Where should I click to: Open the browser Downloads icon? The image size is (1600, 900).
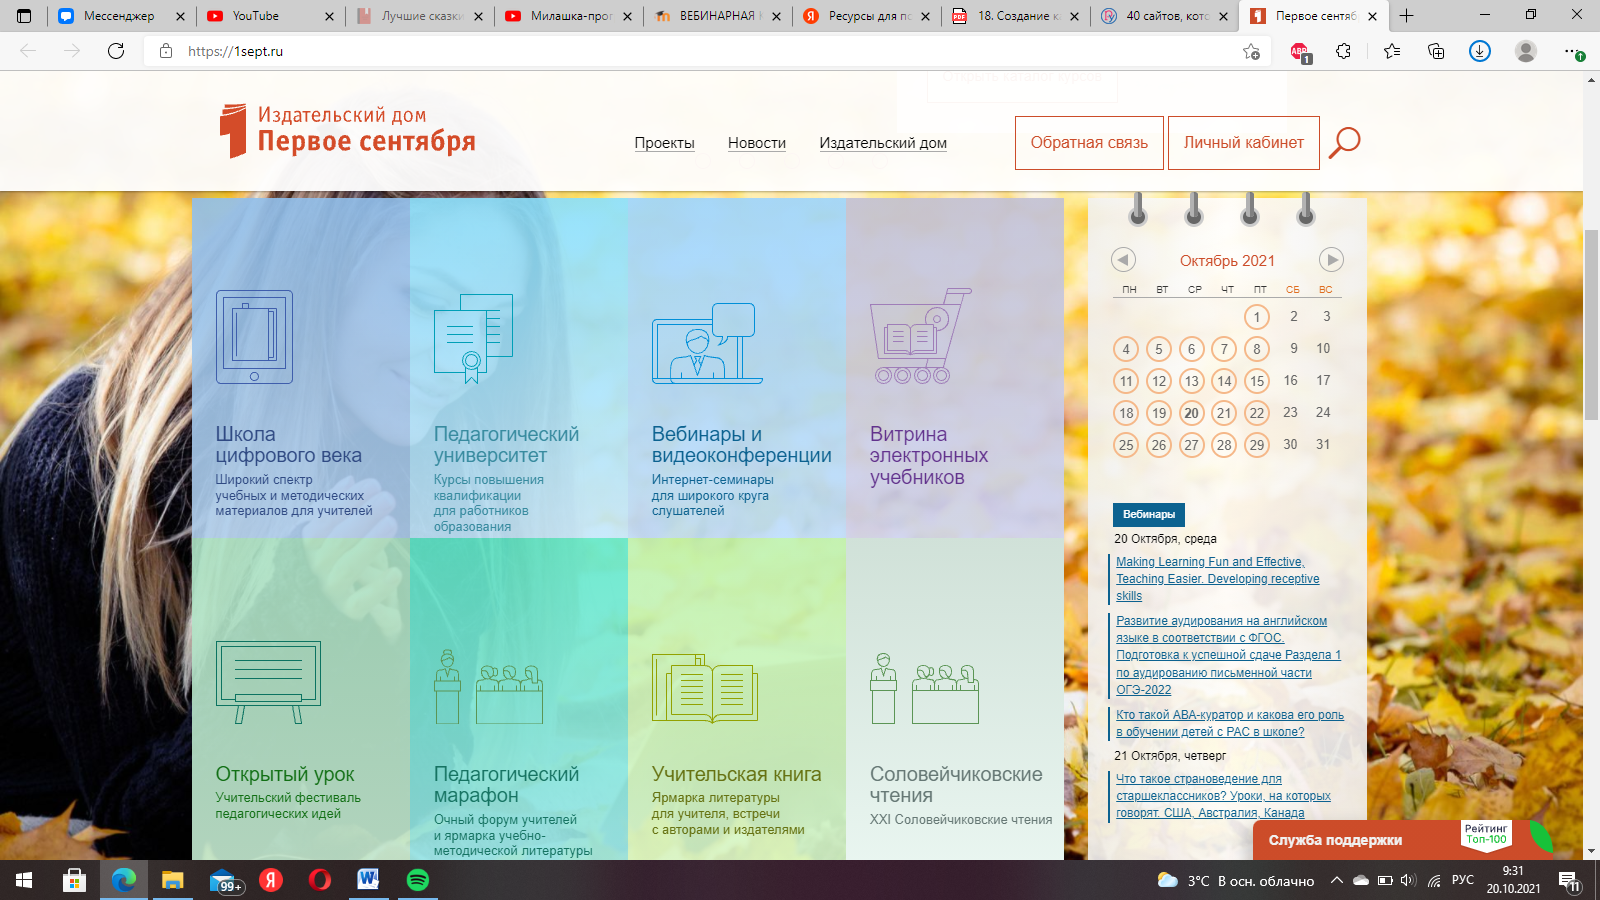(x=1480, y=51)
